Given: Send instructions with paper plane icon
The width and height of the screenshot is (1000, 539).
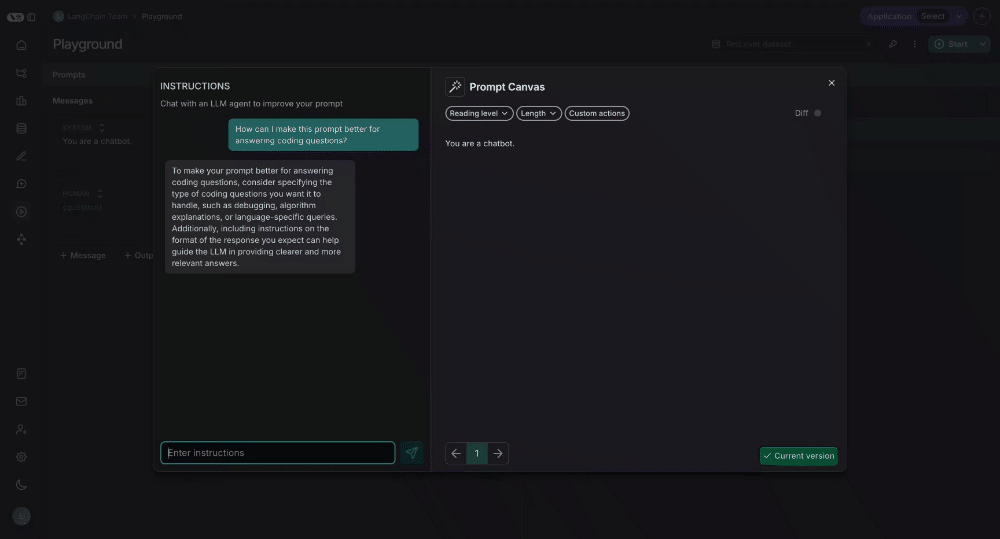Looking at the screenshot, I should pyautogui.click(x=412, y=453).
